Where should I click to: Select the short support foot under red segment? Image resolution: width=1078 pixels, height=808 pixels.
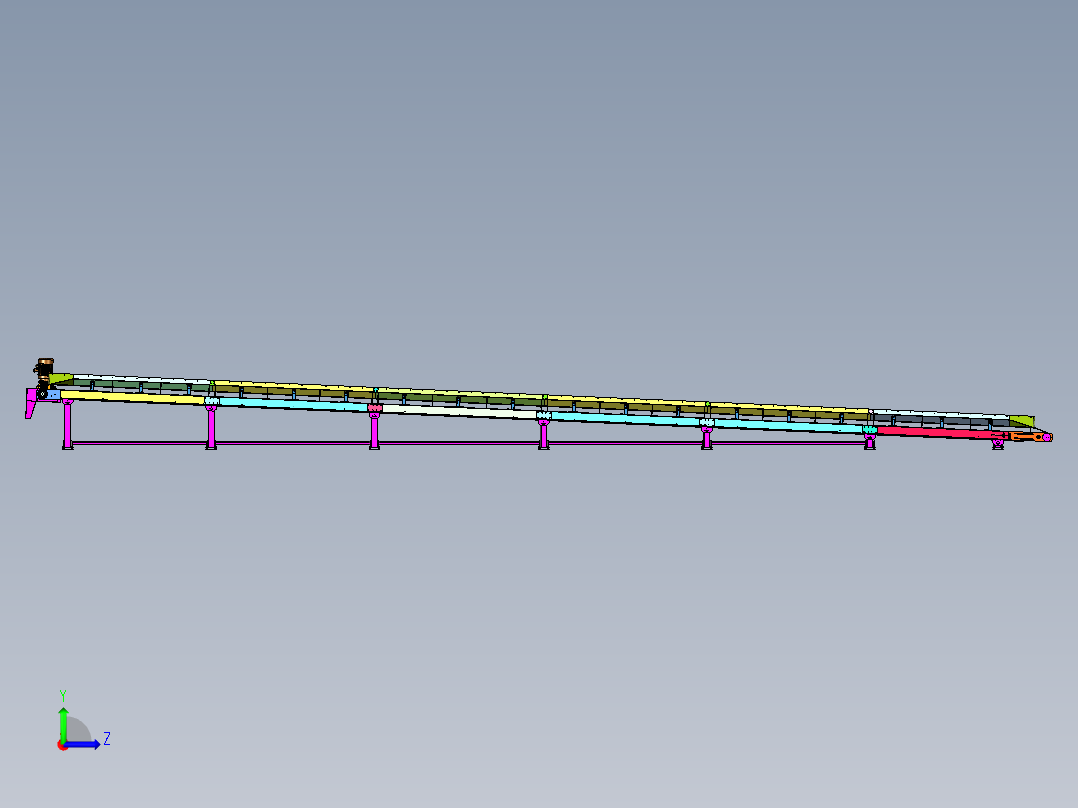998,445
